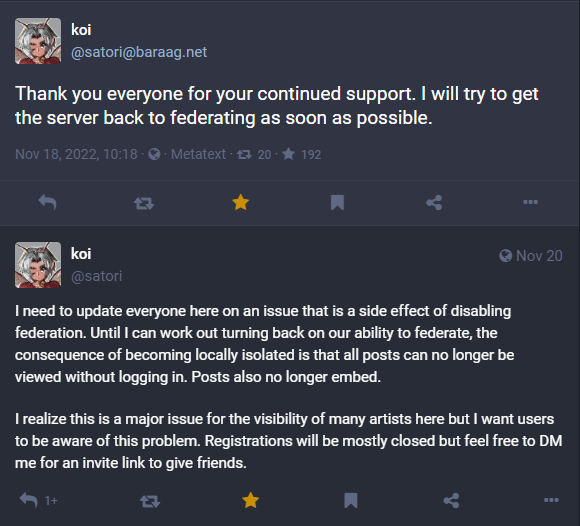Boost the 'Thank you everyone' post
This screenshot has width=580, height=526.
(x=144, y=203)
